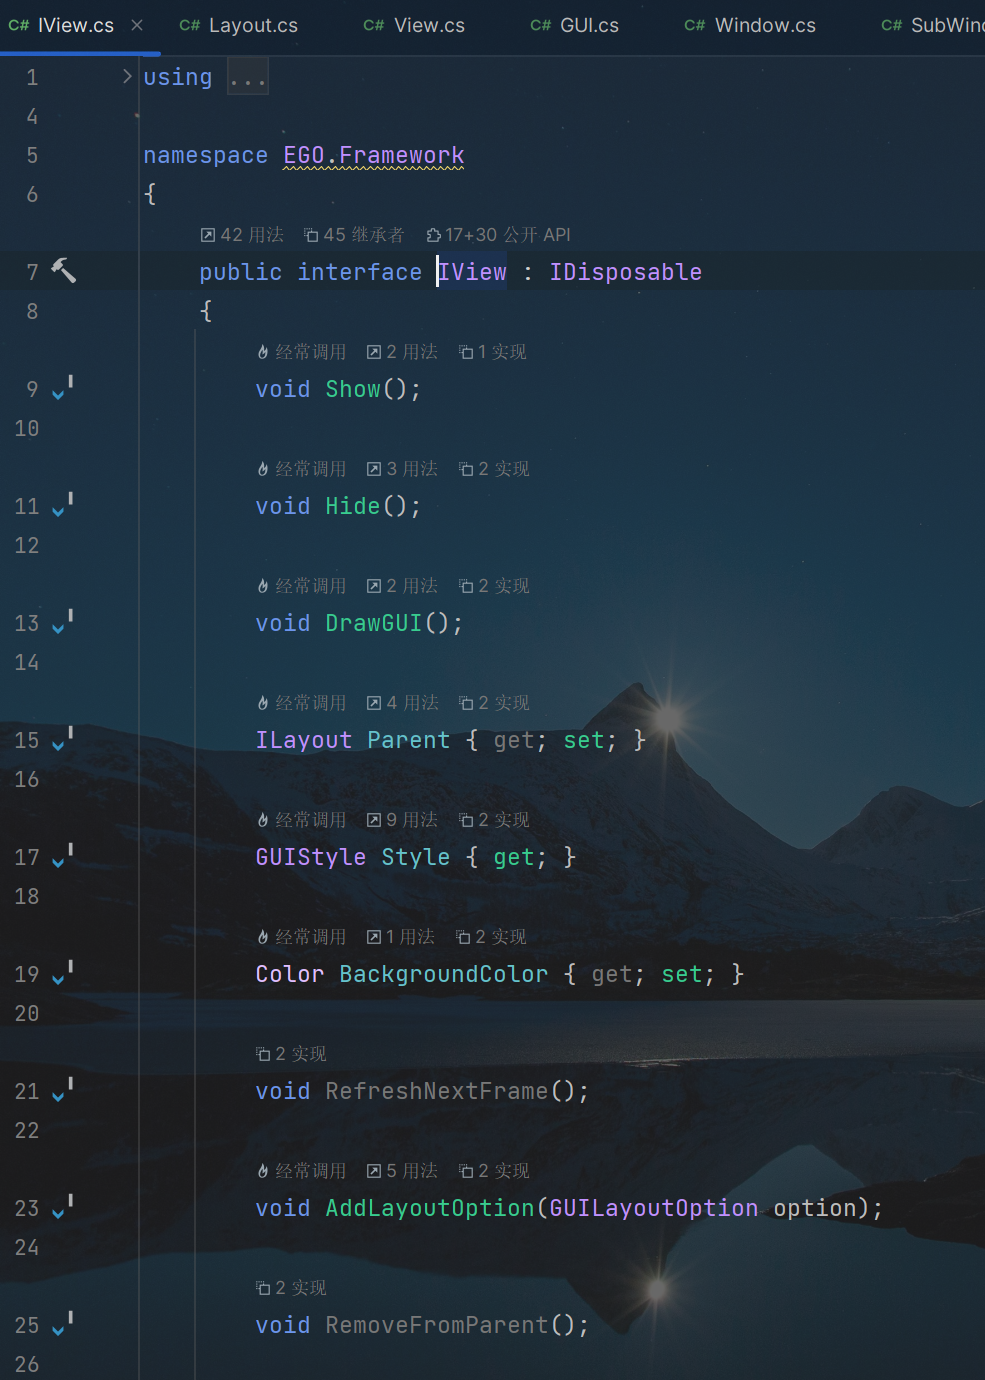Click the Hide method name

coord(353,506)
